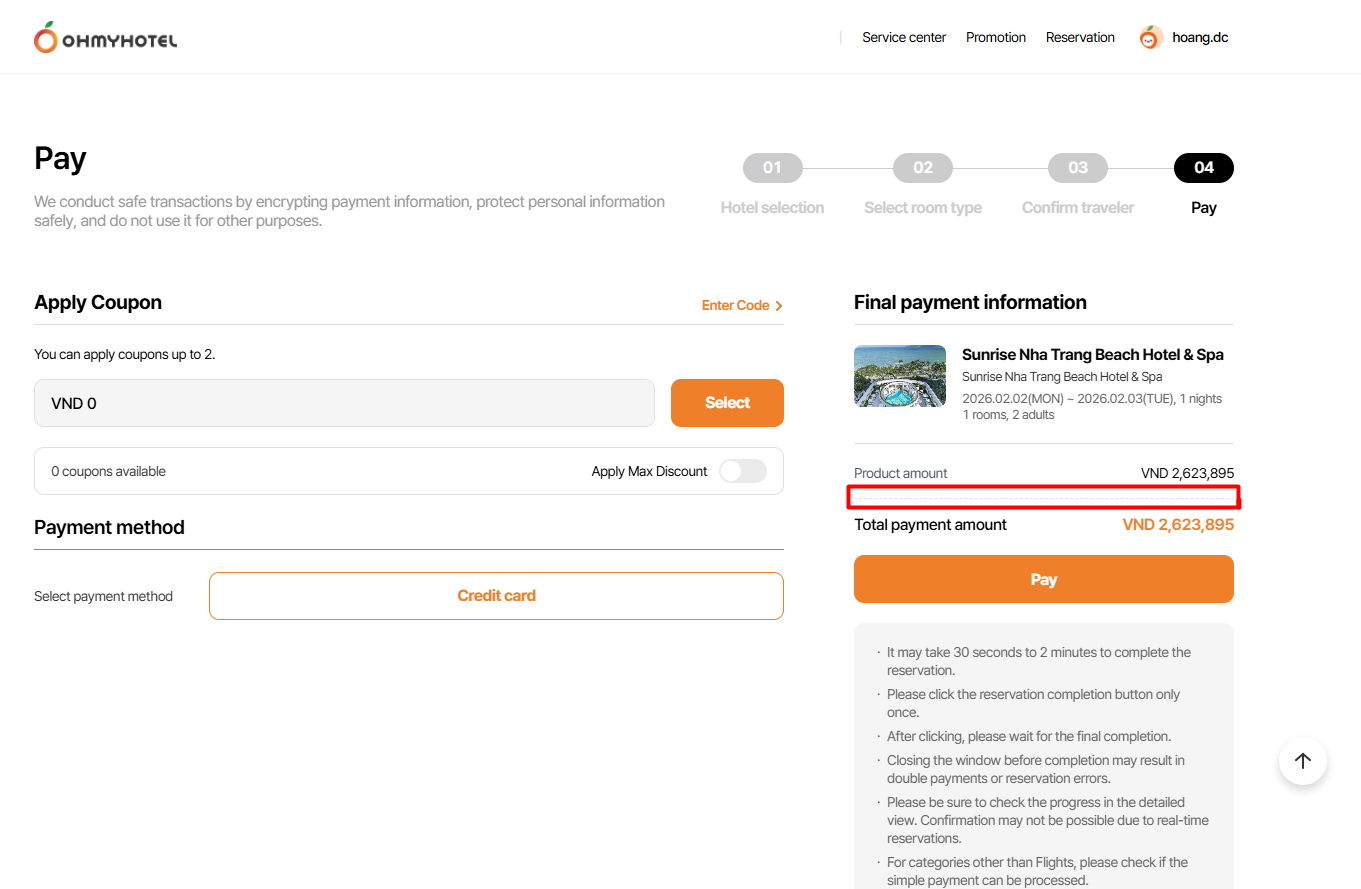Open Promotion page
This screenshot has width=1361, height=889.
pos(996,38)
